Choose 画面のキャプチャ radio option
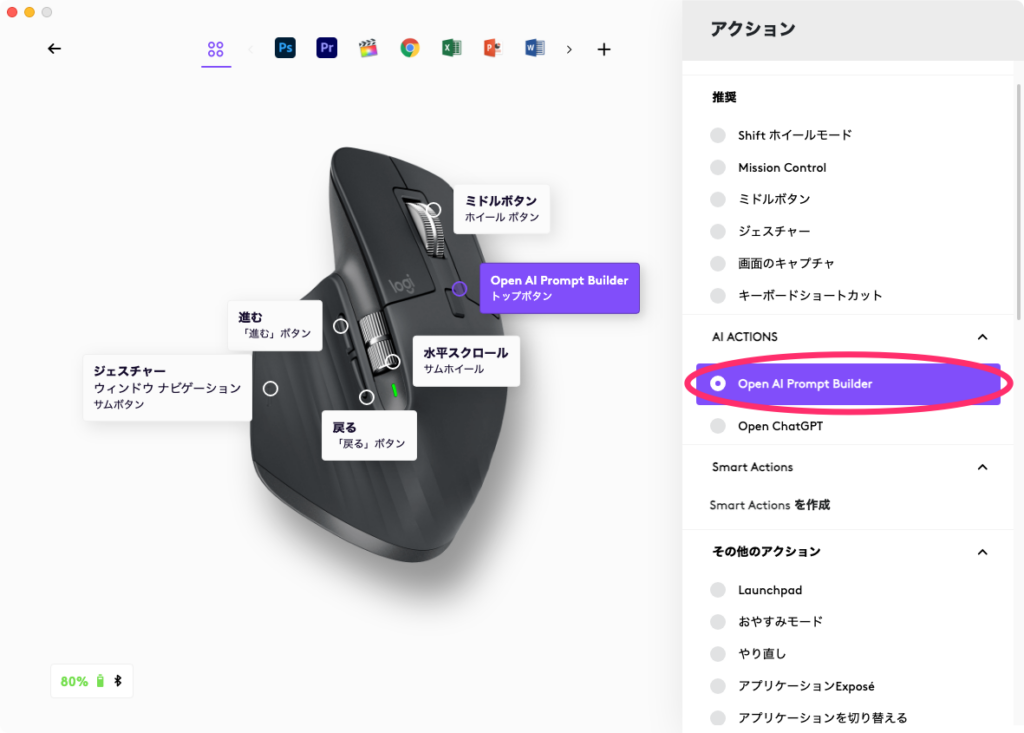This screenshot has width=1024, height=733. [718, 263]
